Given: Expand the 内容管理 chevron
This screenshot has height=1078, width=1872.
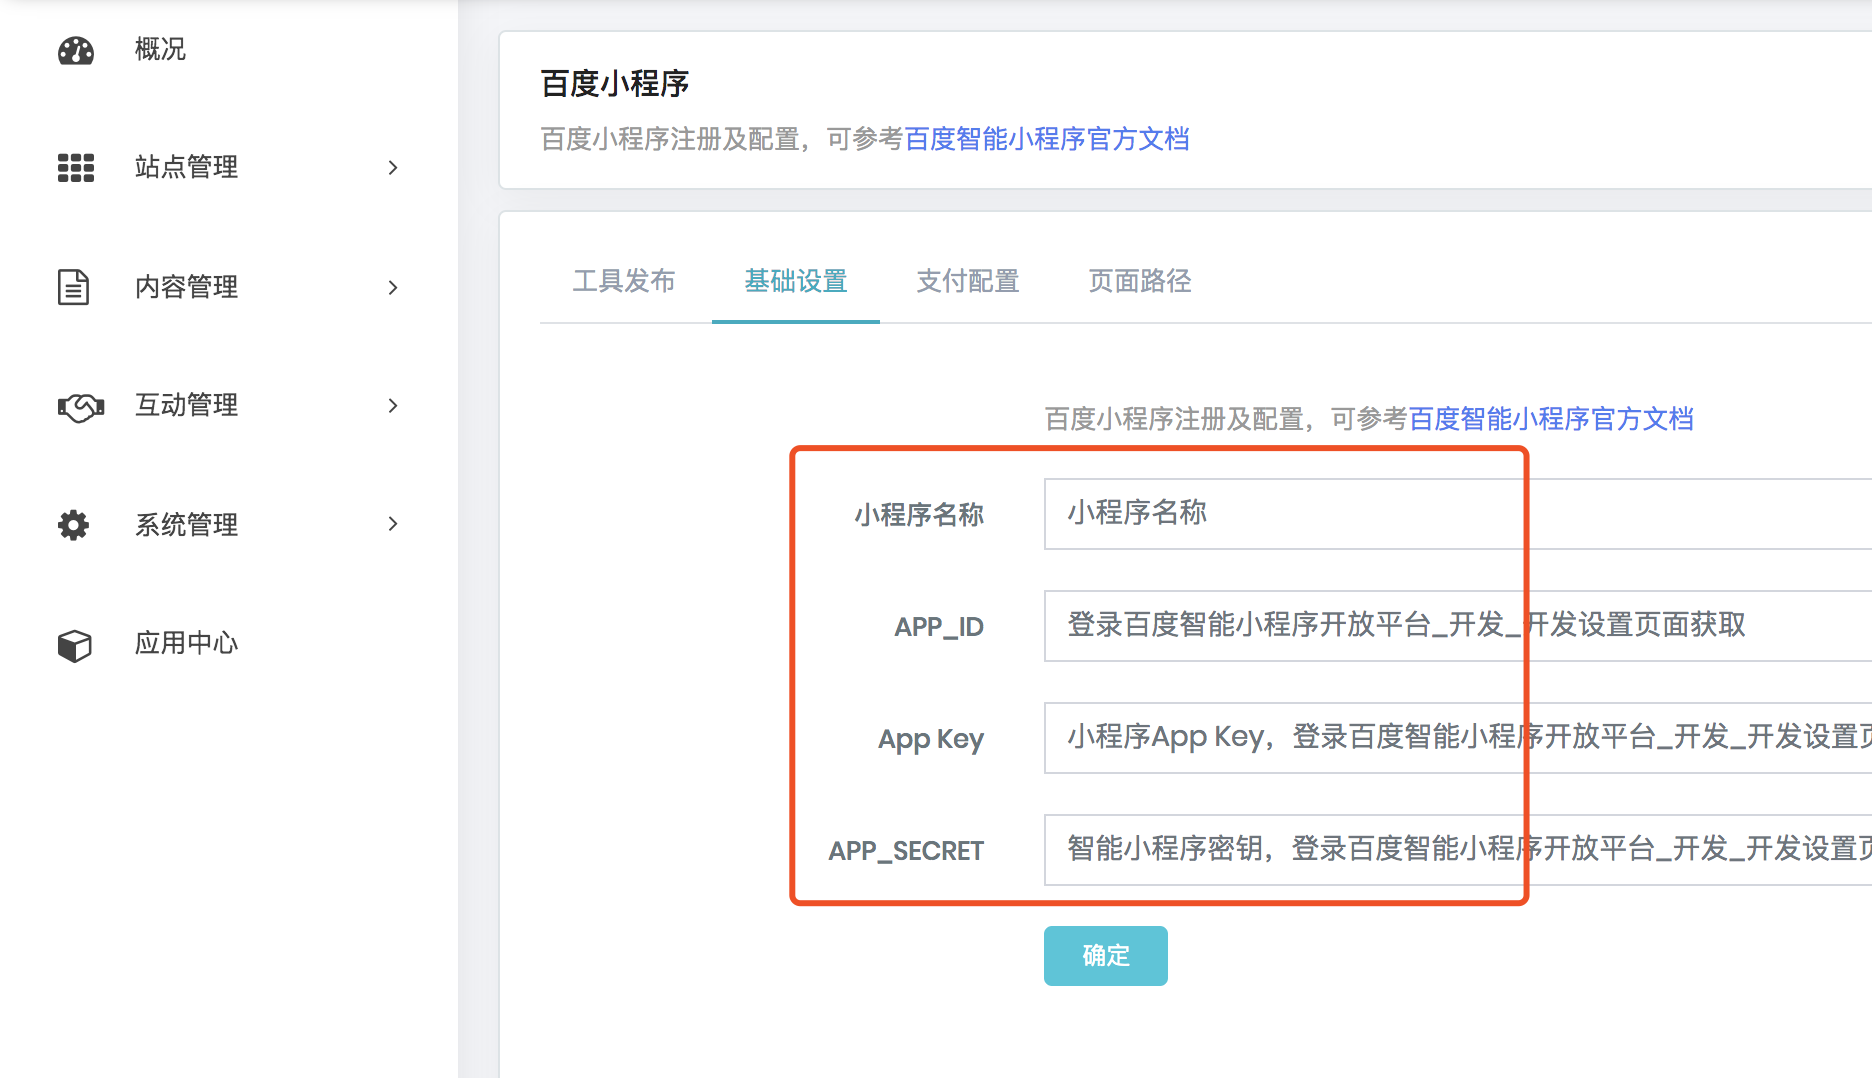Looking at the screenshot, I should tap(393, 288).
